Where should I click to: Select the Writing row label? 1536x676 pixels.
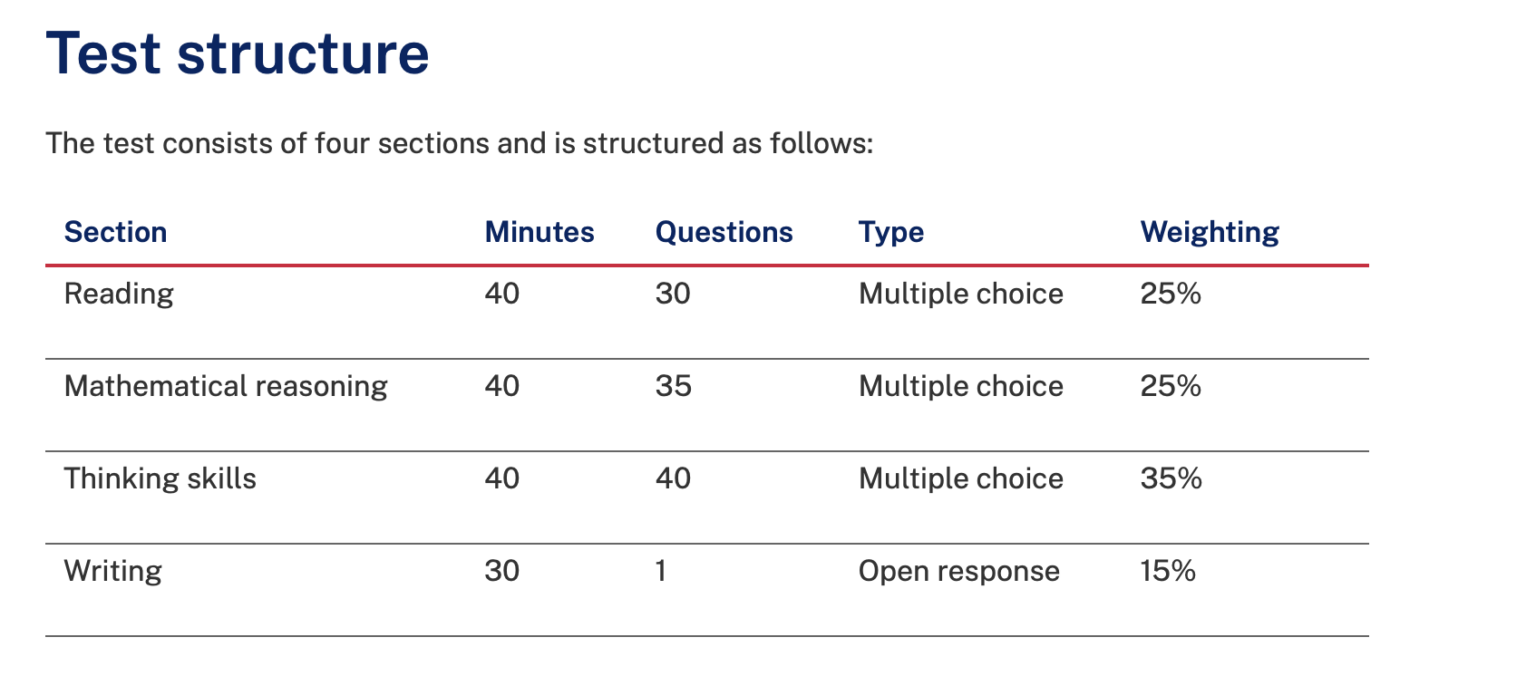pos(112,571)
